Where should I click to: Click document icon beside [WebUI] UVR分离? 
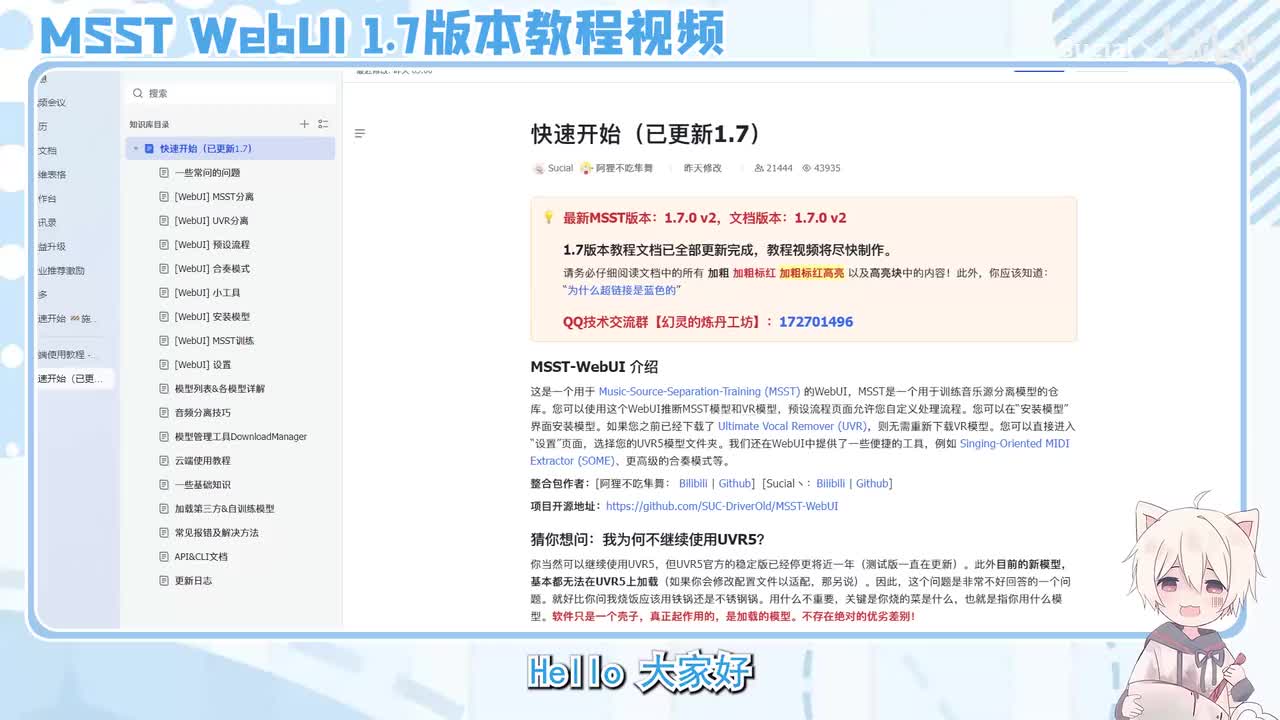(x=164, y=221)
